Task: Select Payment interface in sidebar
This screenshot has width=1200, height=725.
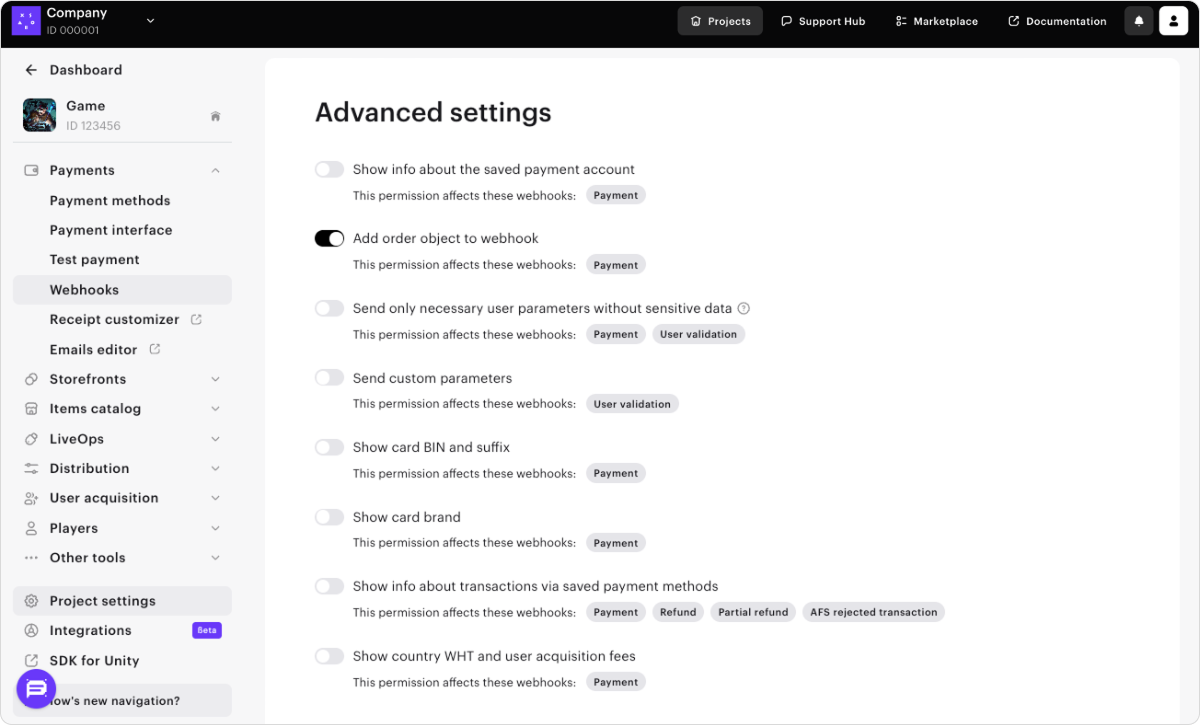Action: click(111, 230)
